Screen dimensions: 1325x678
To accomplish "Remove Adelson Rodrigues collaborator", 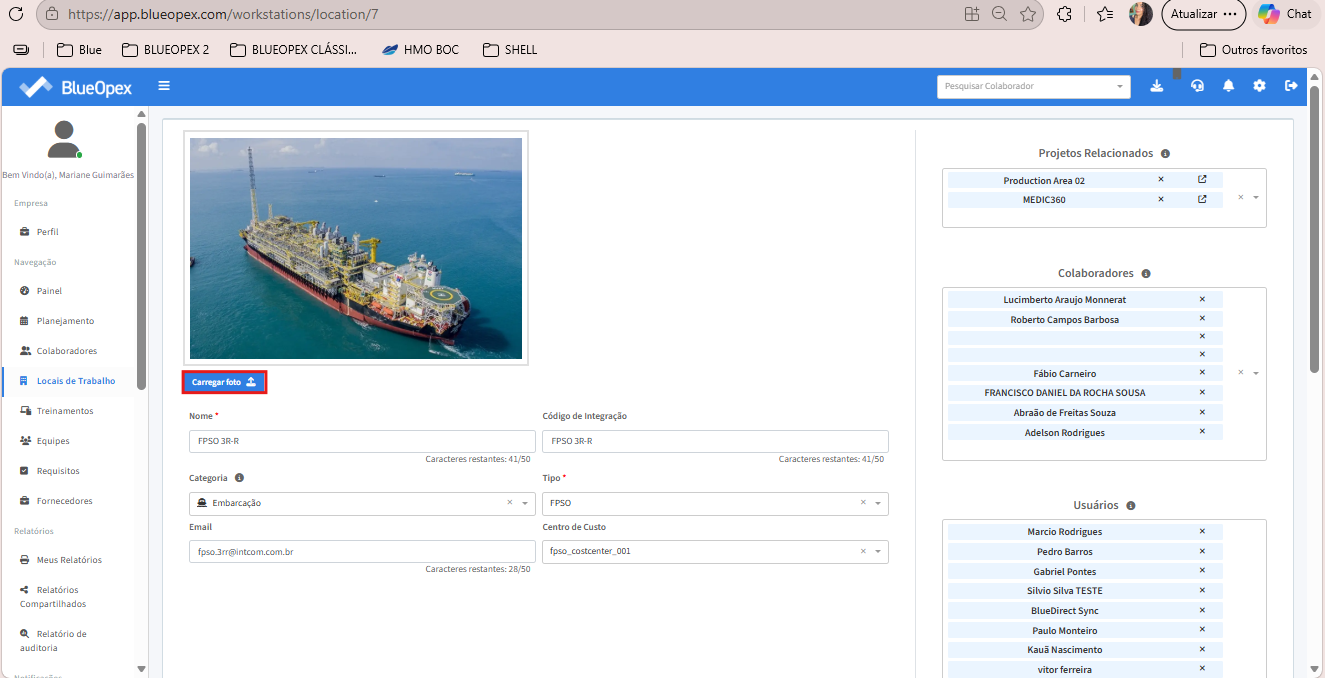I will [x=1202, y=432].
